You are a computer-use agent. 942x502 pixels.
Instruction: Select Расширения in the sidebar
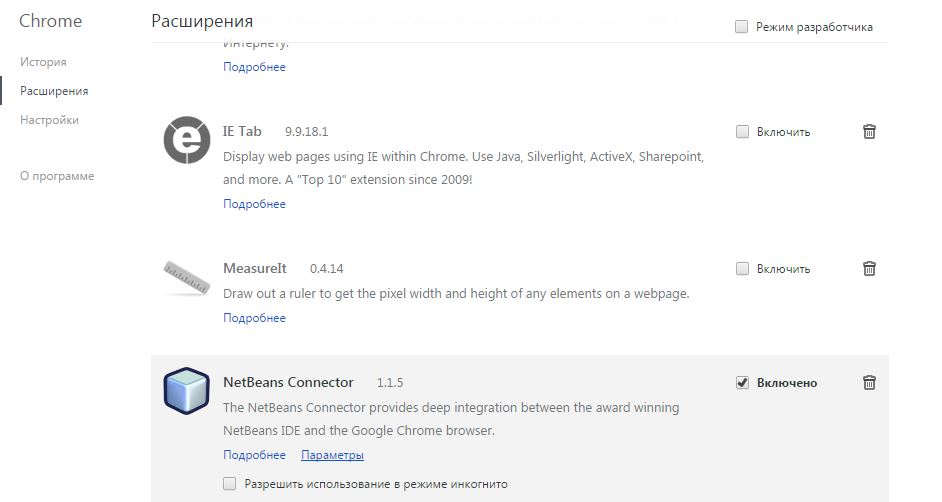(54, 91)
